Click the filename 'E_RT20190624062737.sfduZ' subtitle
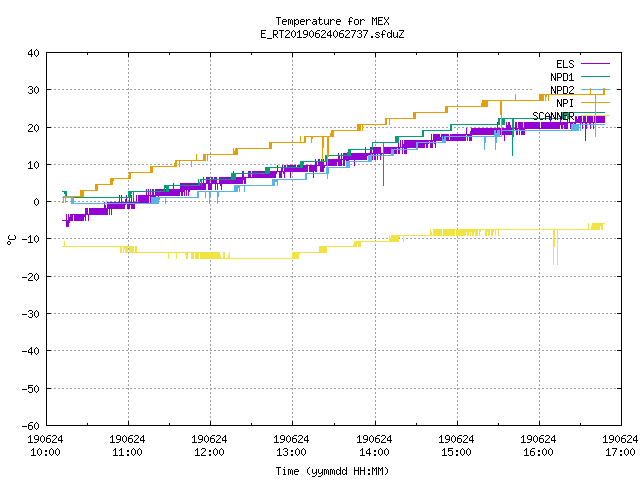 [332, 34]
